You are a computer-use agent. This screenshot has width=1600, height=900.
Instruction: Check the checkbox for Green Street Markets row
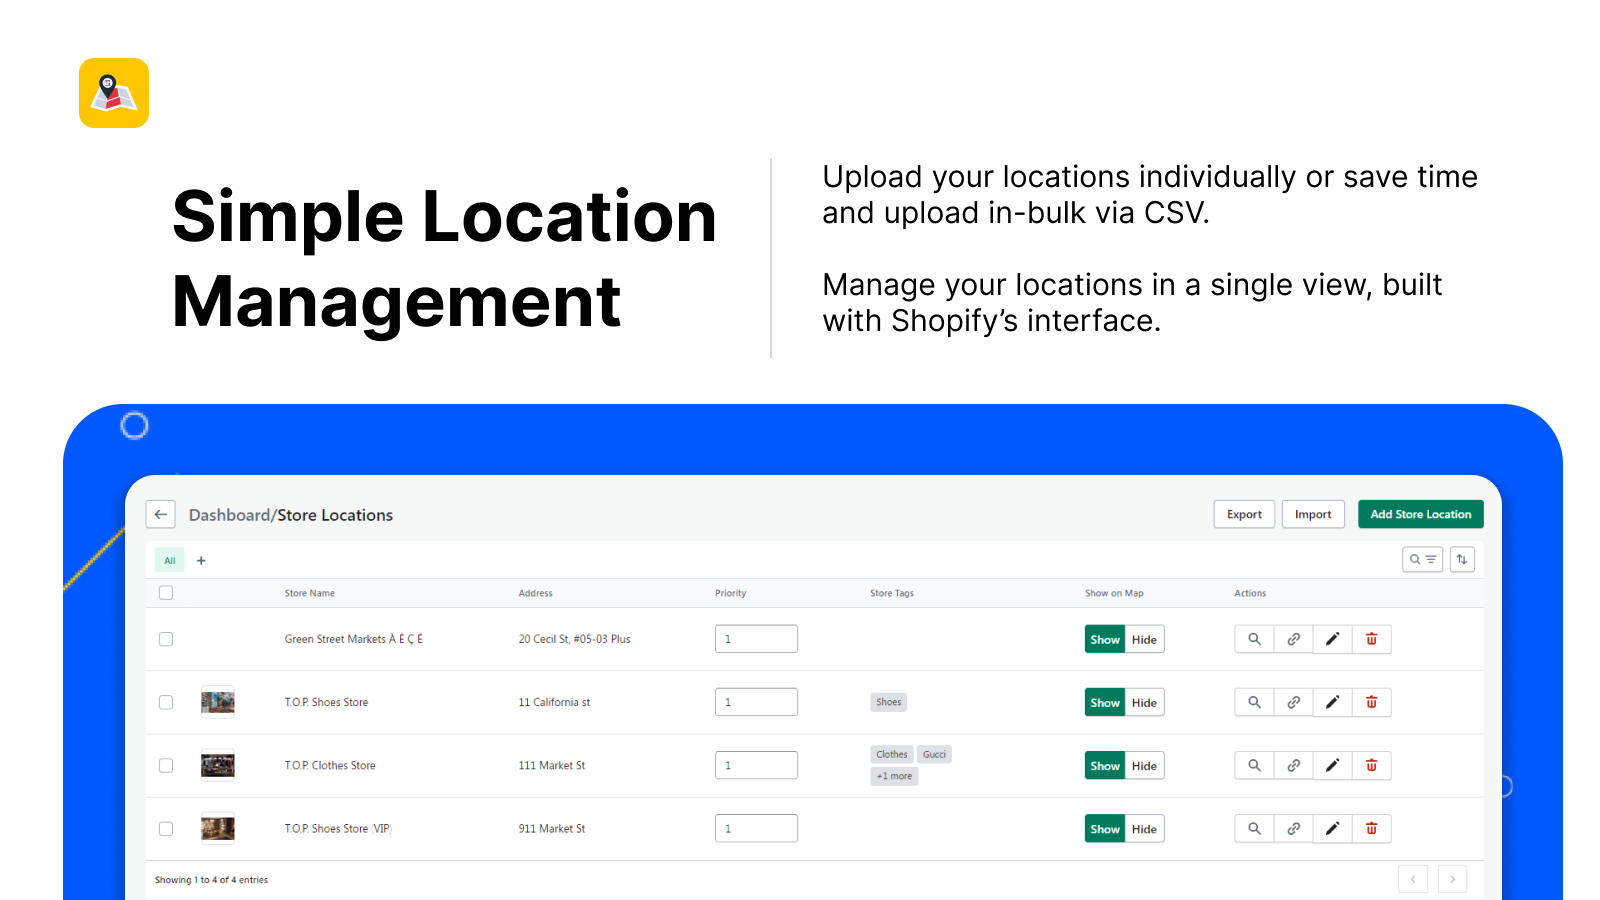coord(166,638)
